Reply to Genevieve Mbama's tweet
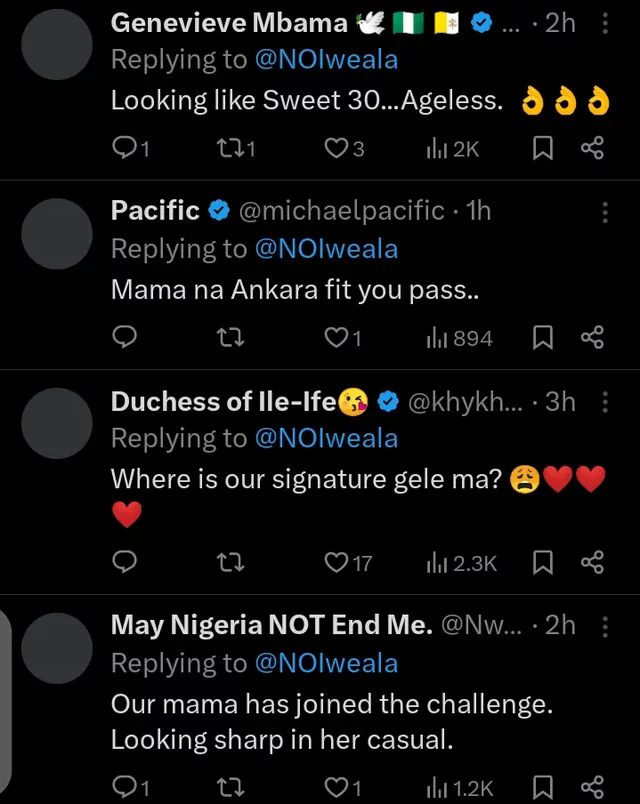The height and width of the screenshot is (804, 640). [x=123, y=149]
